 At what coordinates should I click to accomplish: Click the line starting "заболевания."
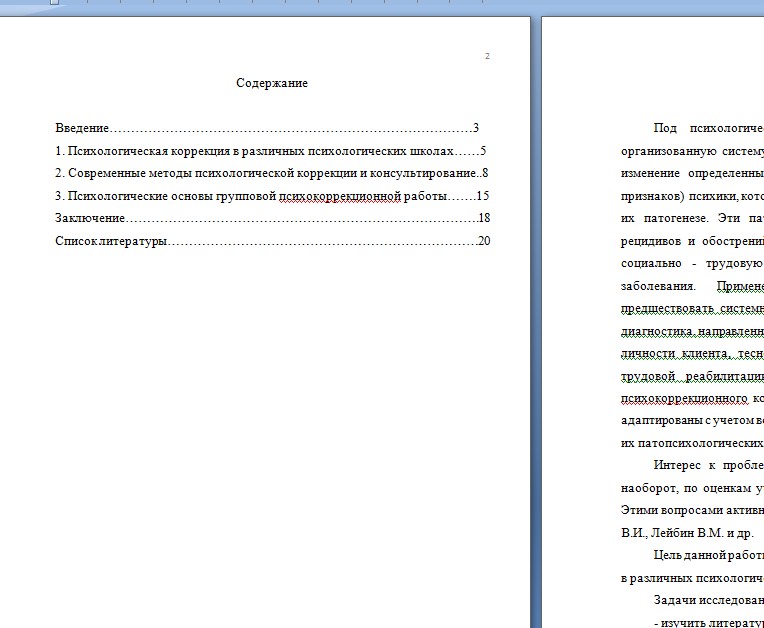point(692,286)
